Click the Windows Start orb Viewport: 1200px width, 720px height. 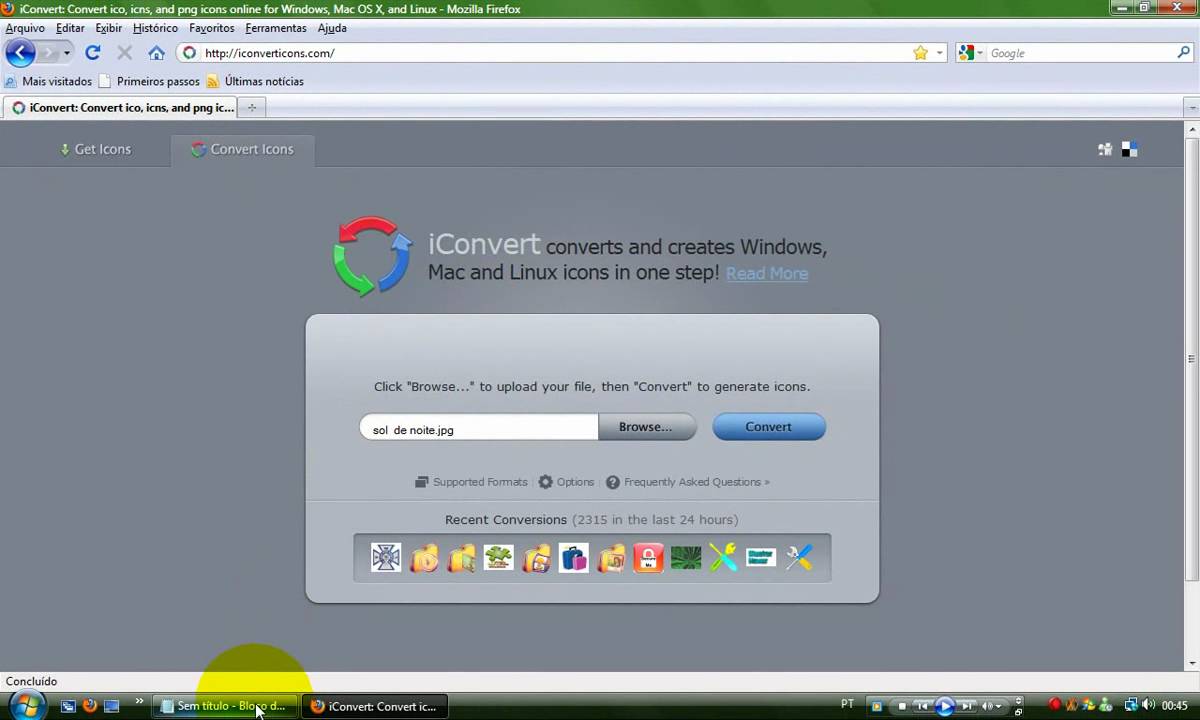coord(26,705)
